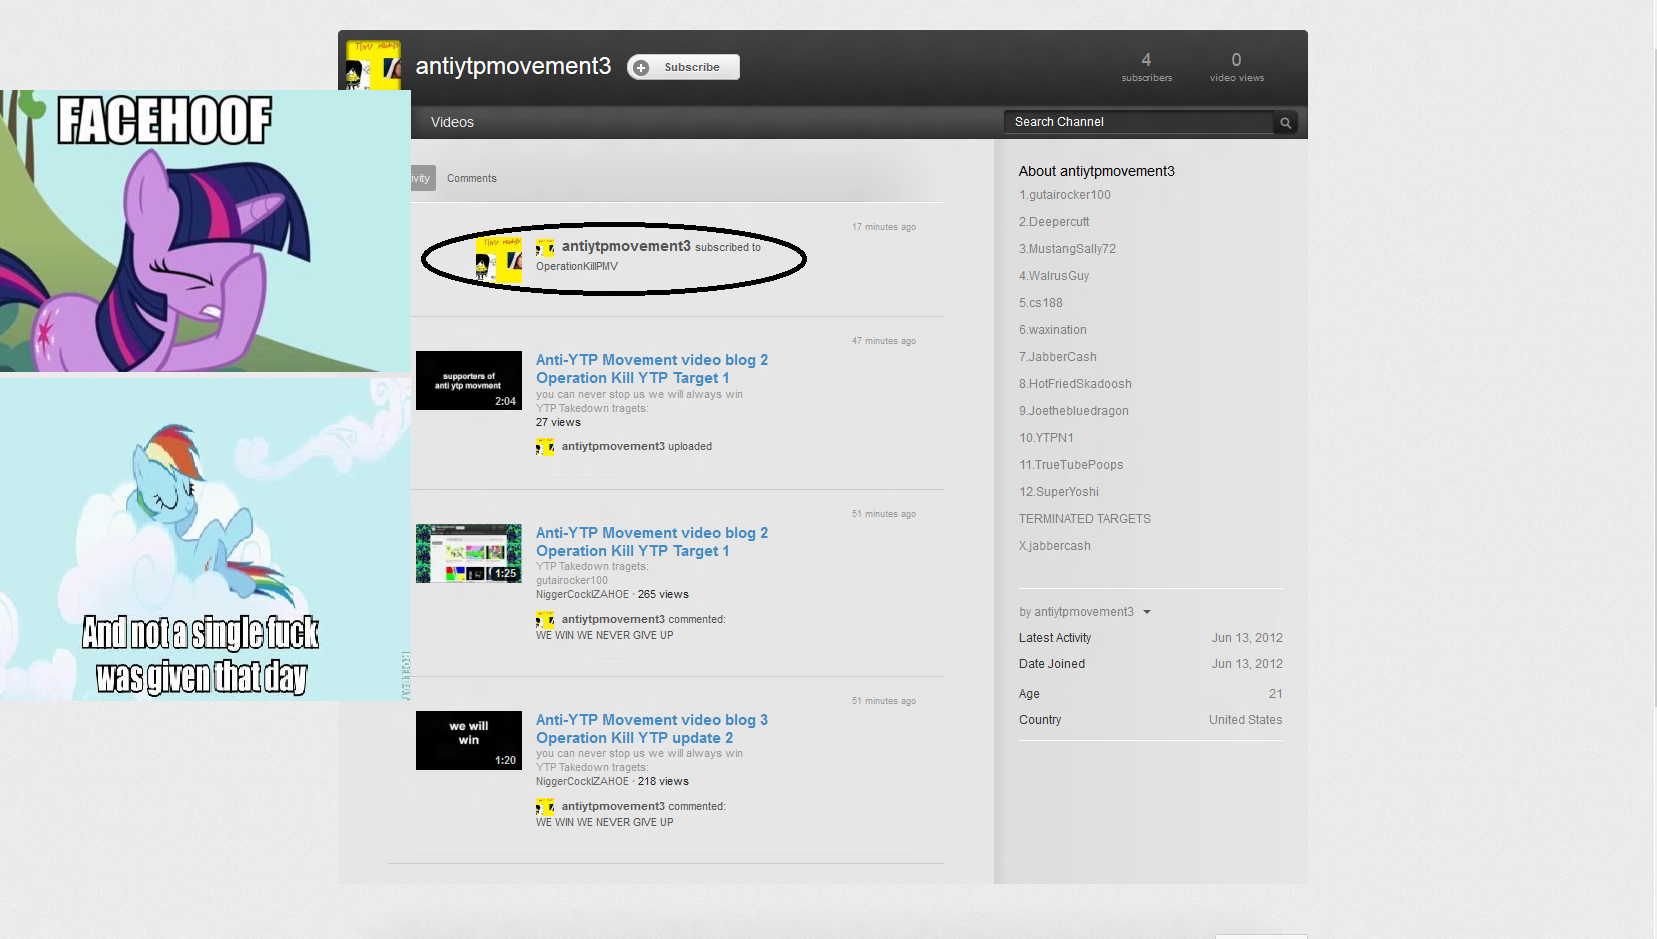Click the Age value '21'

click(x=1276, y=694)
